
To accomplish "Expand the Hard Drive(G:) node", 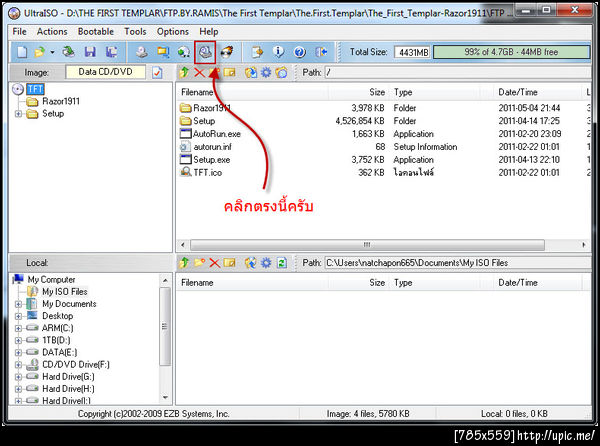I will point(18,377).
